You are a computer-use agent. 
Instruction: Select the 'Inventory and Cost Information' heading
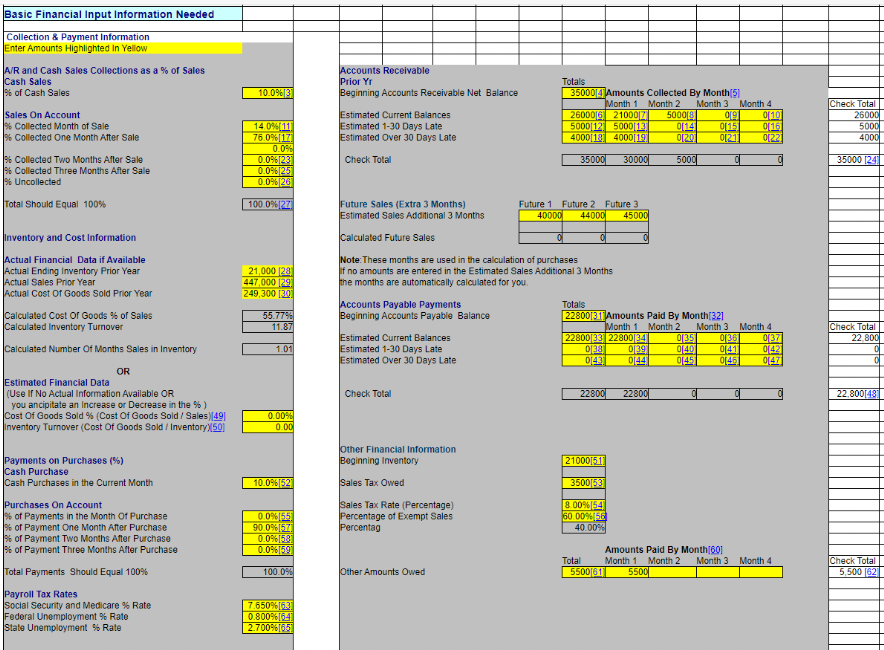[x=70, y=238]
